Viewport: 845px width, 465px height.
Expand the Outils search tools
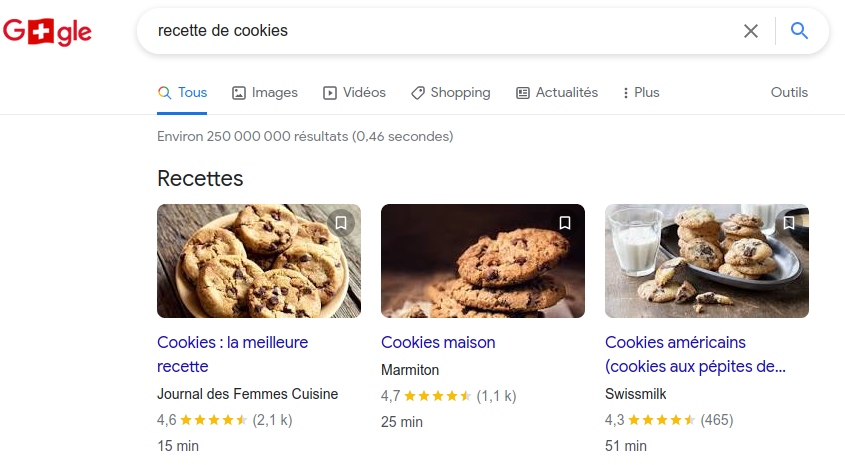(x=789, y=93)
